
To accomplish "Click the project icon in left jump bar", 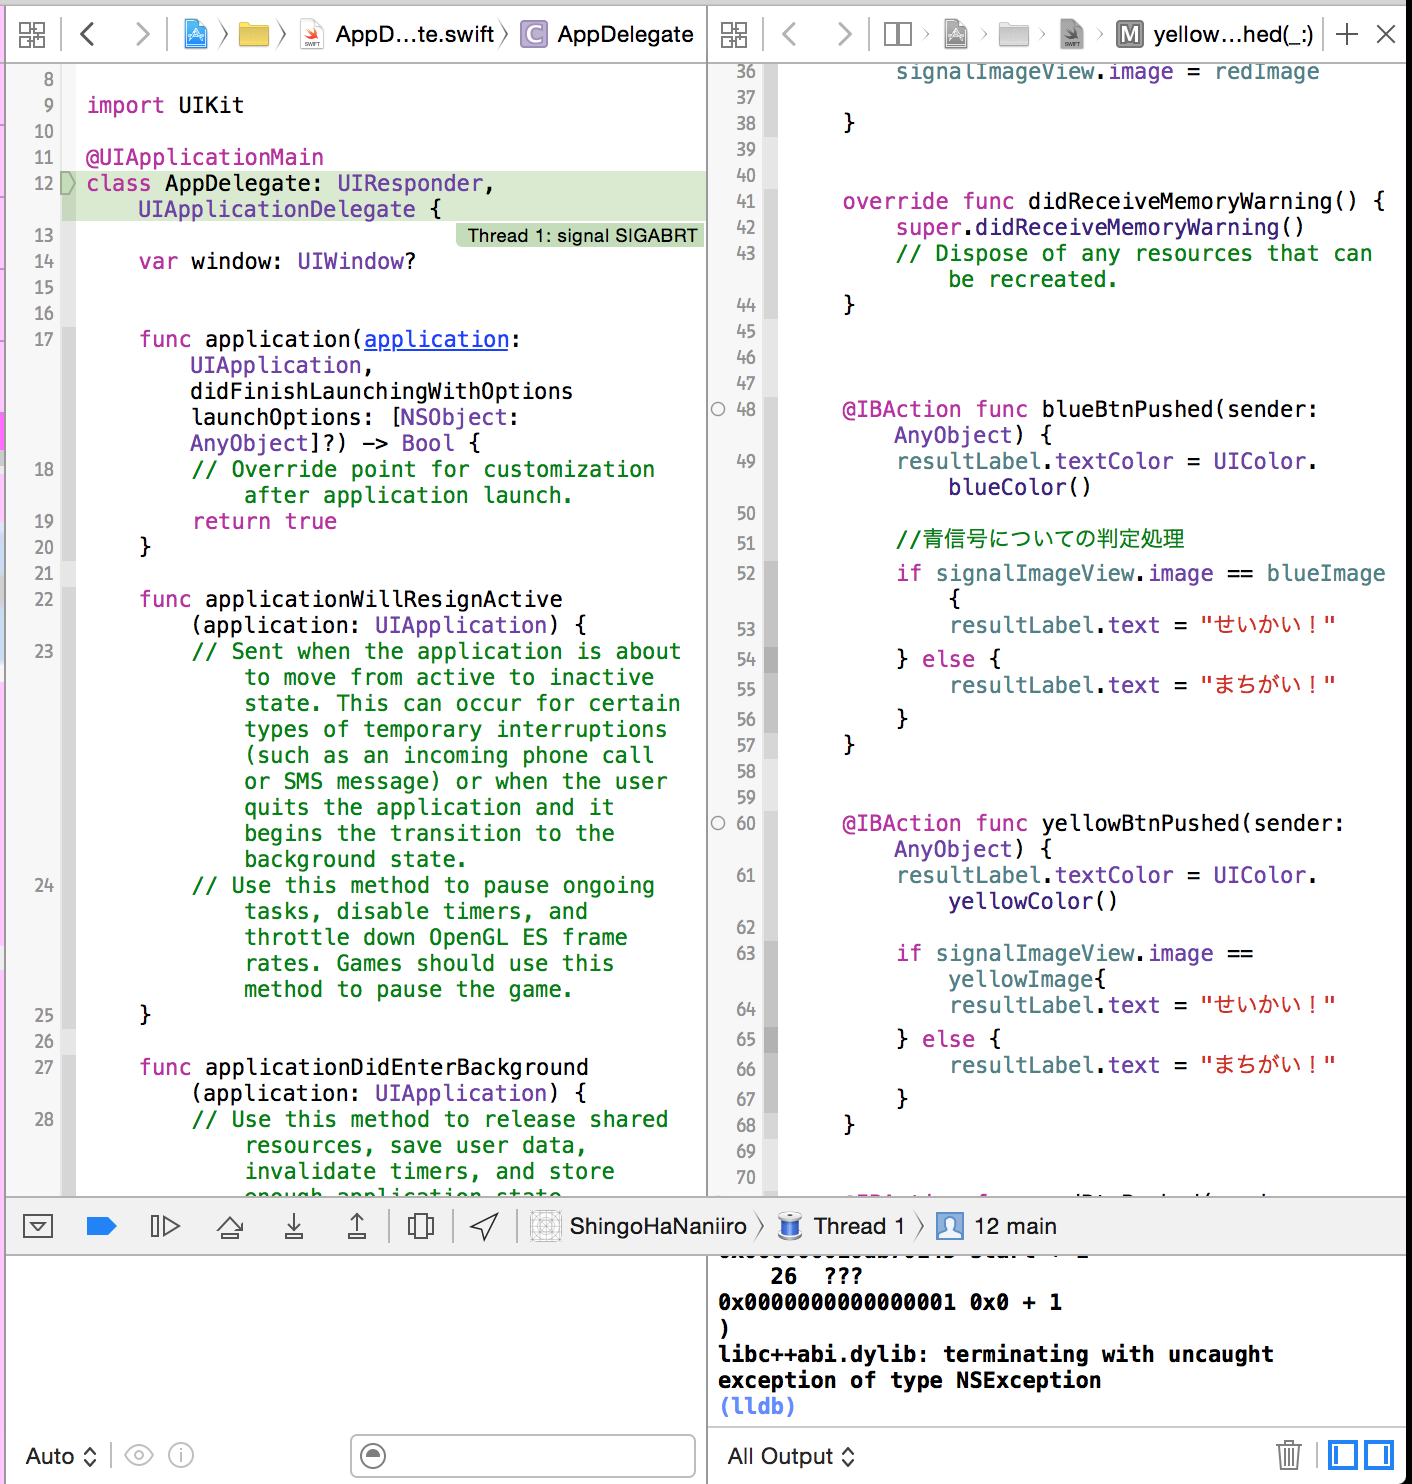I will point(196,35).
